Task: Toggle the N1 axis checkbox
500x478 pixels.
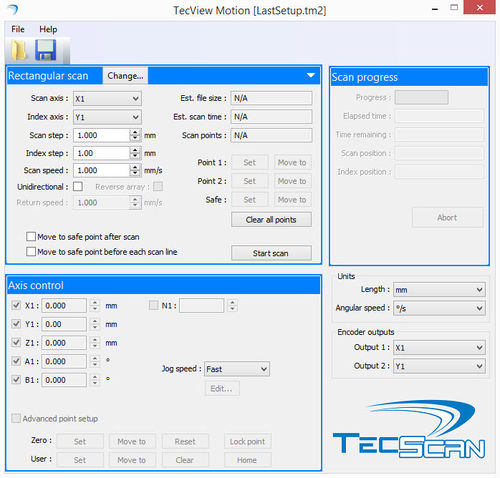Action: [153, 305]
